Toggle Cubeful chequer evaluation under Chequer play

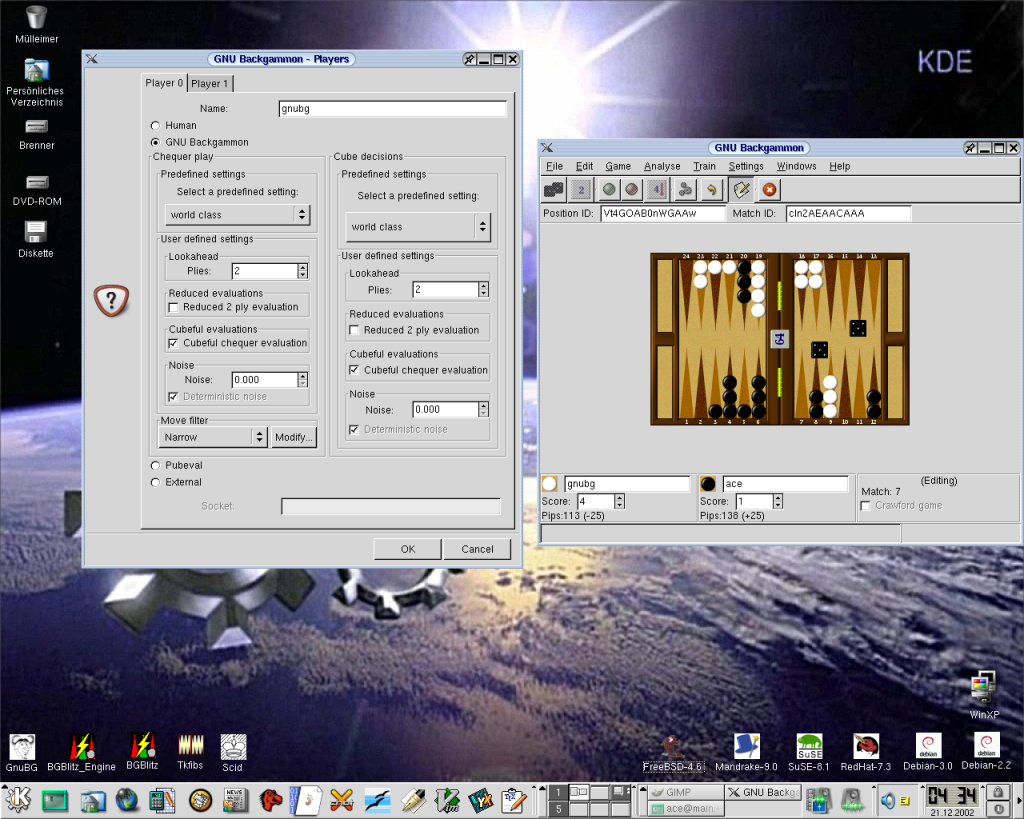(174, 343)
